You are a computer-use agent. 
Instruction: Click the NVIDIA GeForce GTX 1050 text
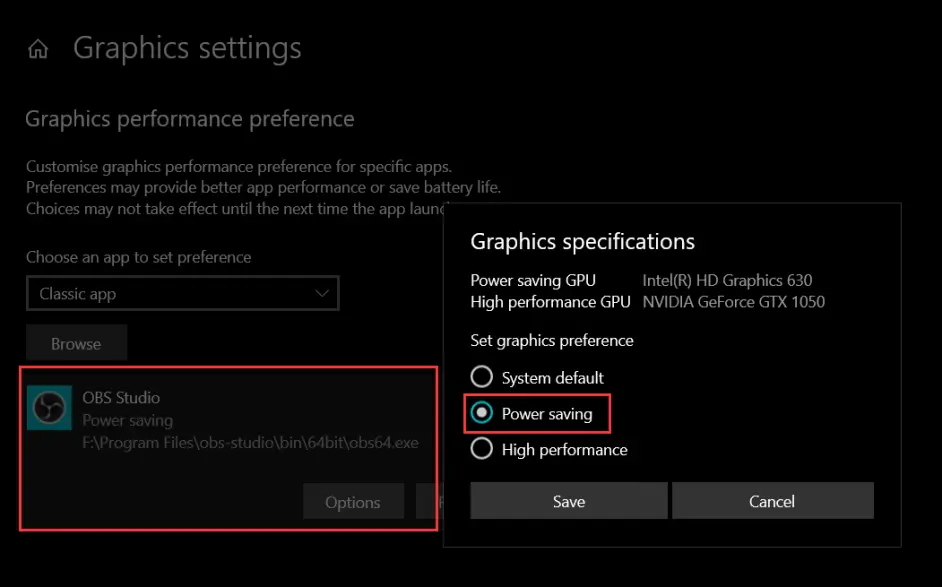coord(734,302)
